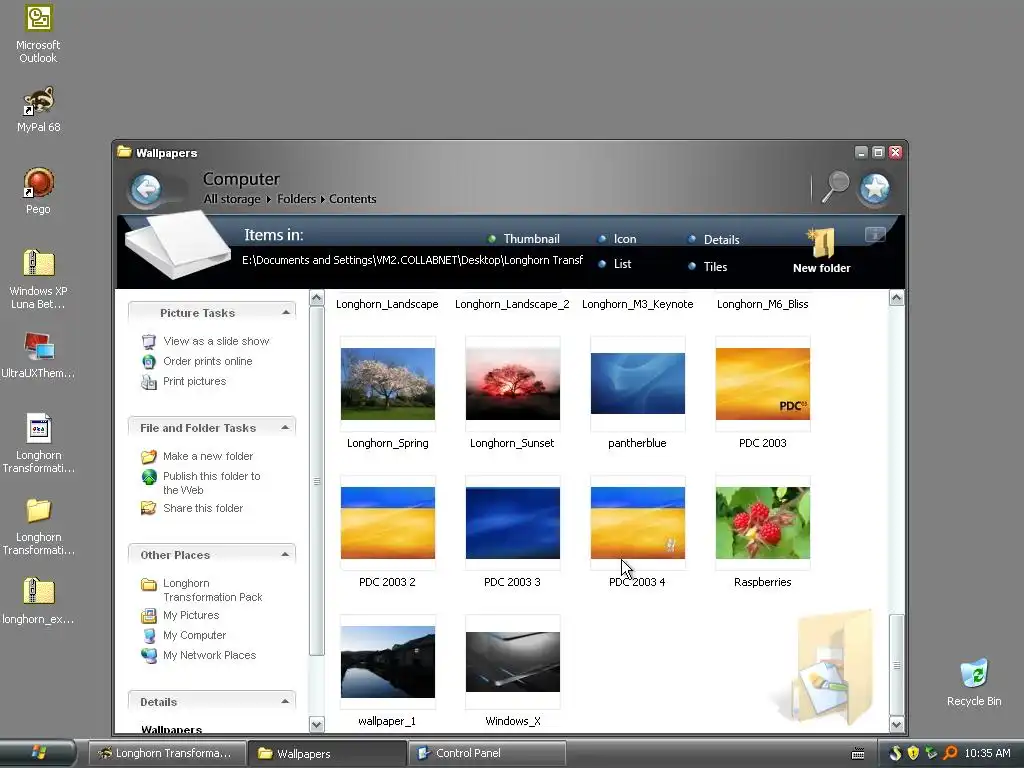Open My Network Places link
Image resolution: width=1024 pixels, height=768 pixels.
click(x=210, y=656)
